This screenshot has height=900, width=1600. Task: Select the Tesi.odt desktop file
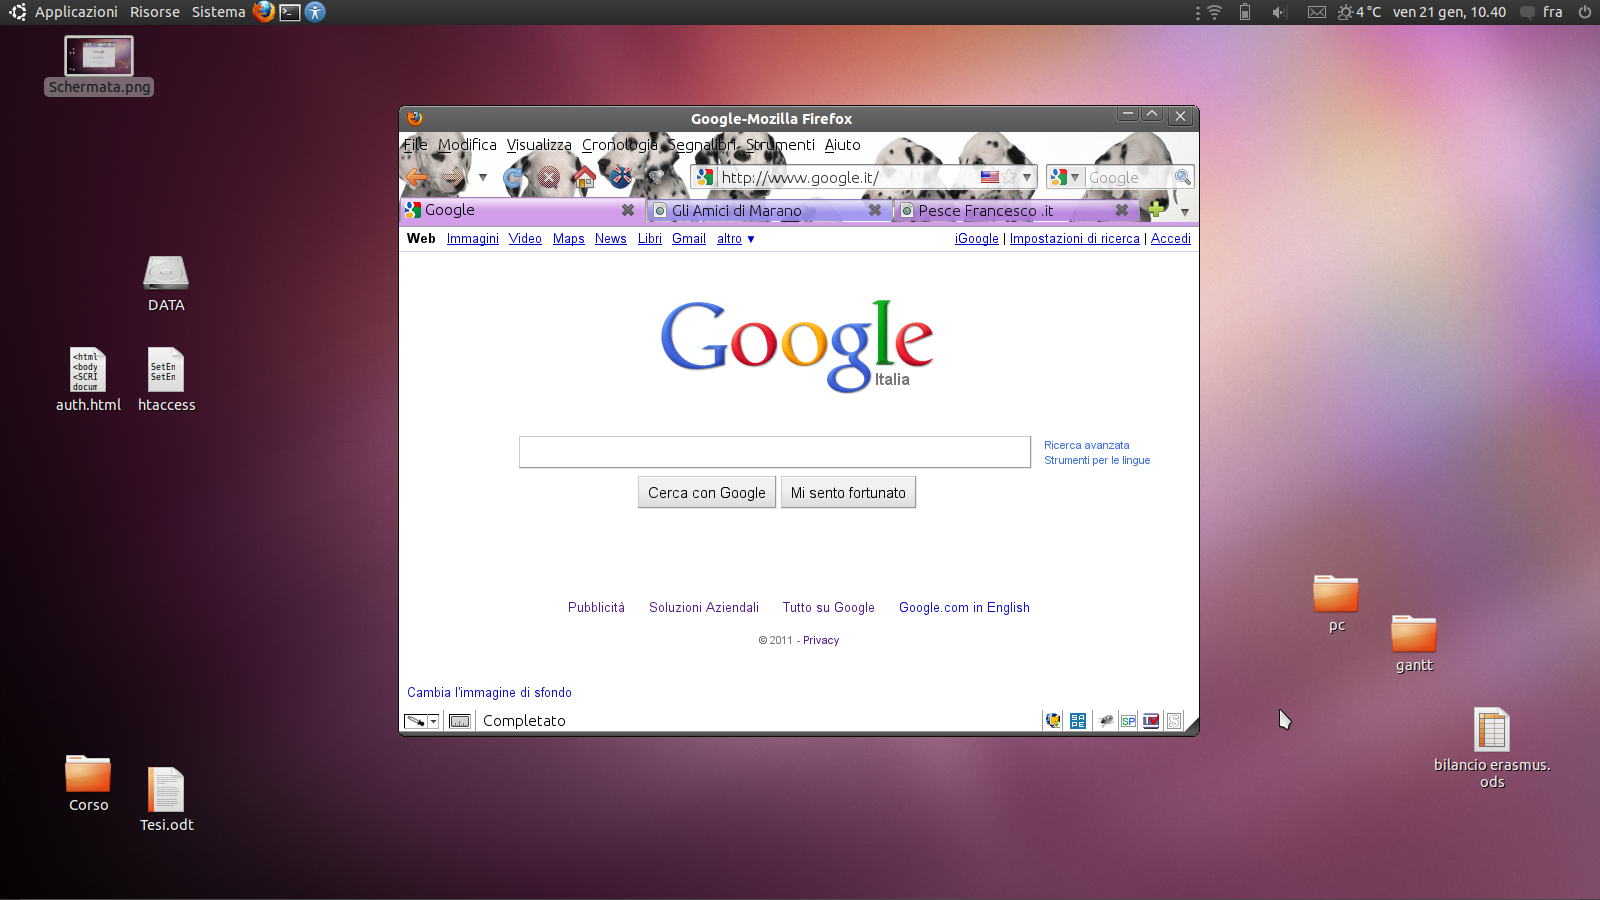click(x=166, y=800)
